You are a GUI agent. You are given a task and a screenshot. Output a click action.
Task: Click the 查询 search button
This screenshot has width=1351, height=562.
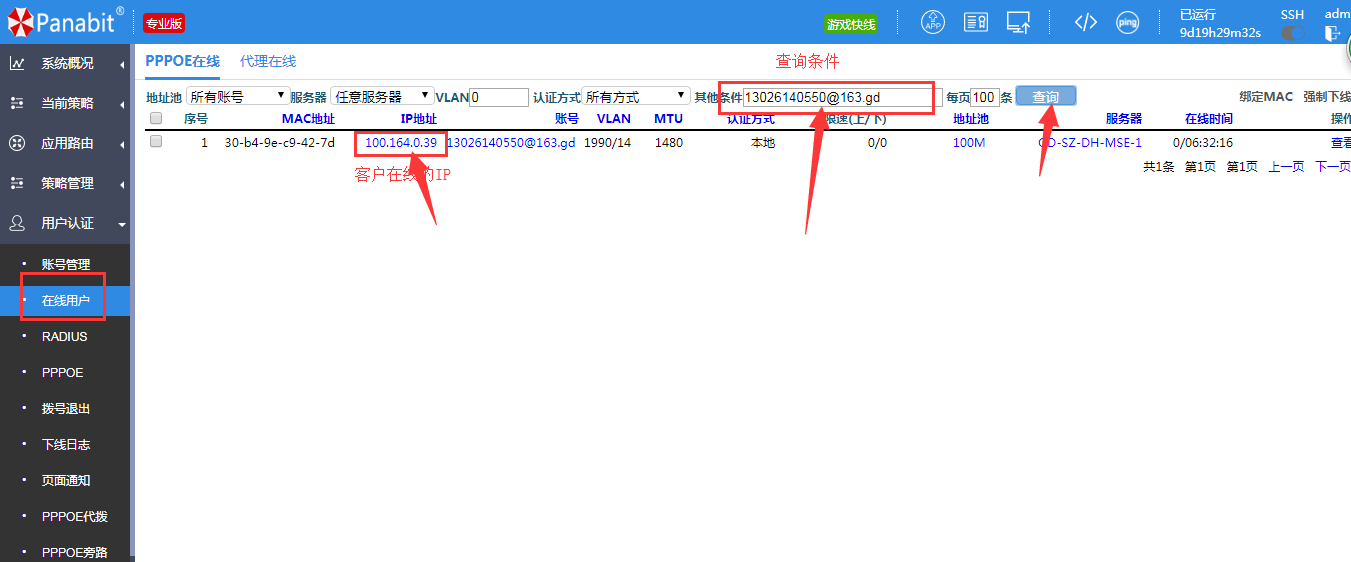click(1045, 97)
